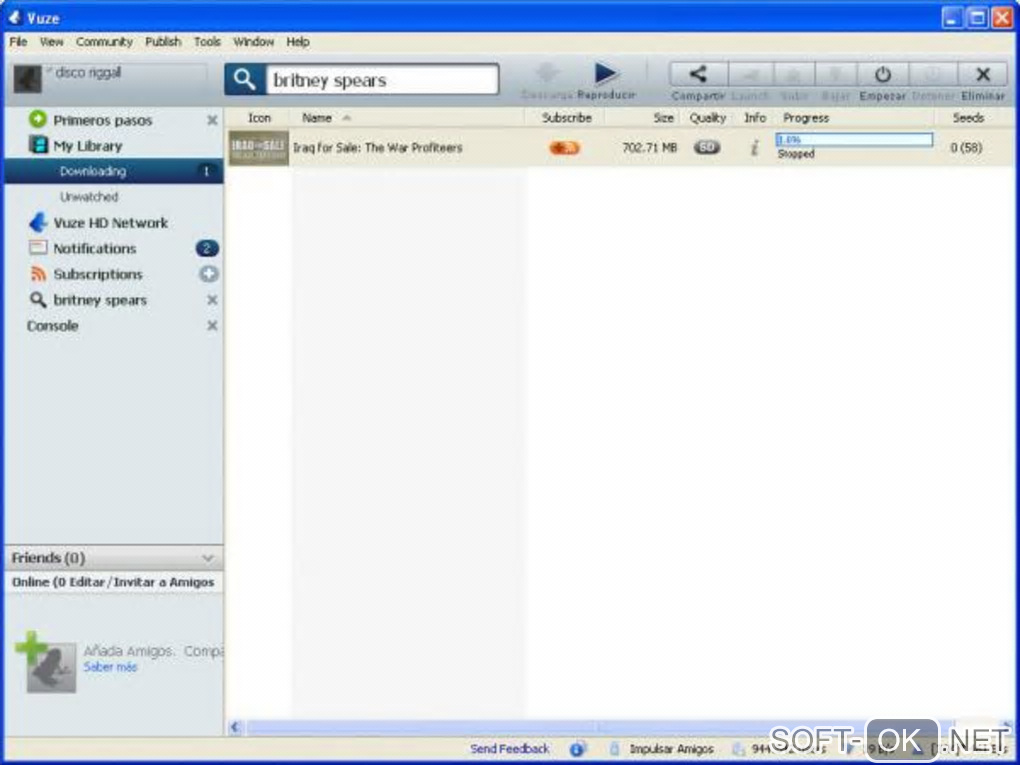This screenshot has height=765, width=1020.
Task: Click the Notifications count badge 2
Action: pyautogui.click(x=207, y=248)
